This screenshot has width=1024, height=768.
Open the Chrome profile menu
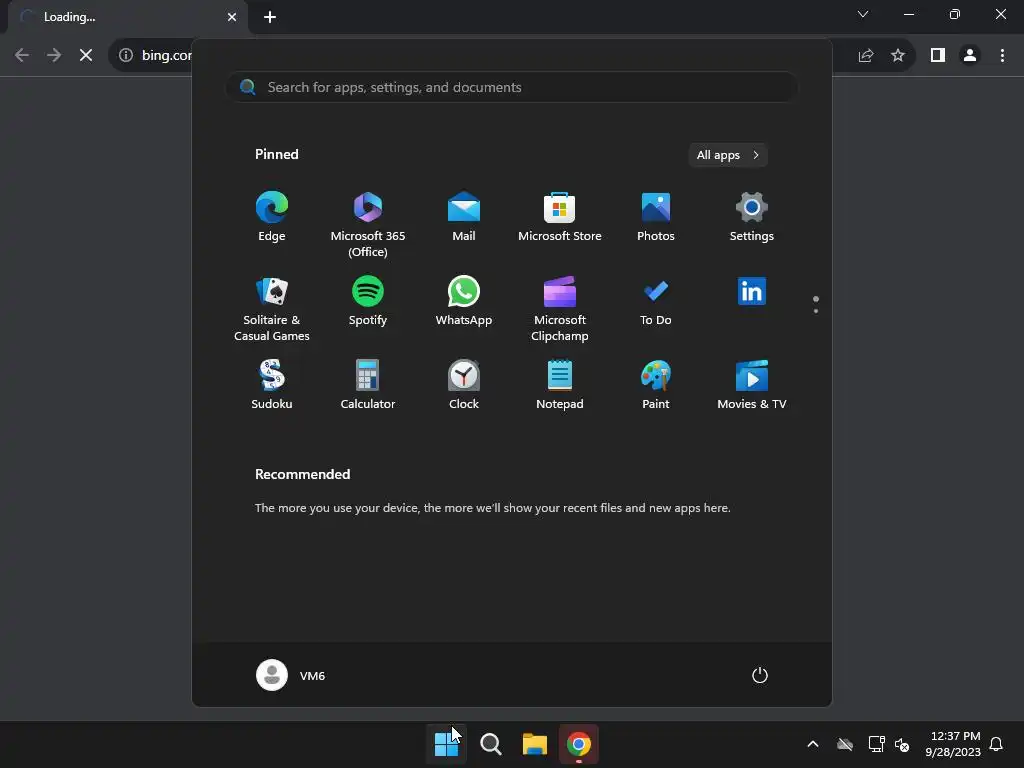coord(970,55)
